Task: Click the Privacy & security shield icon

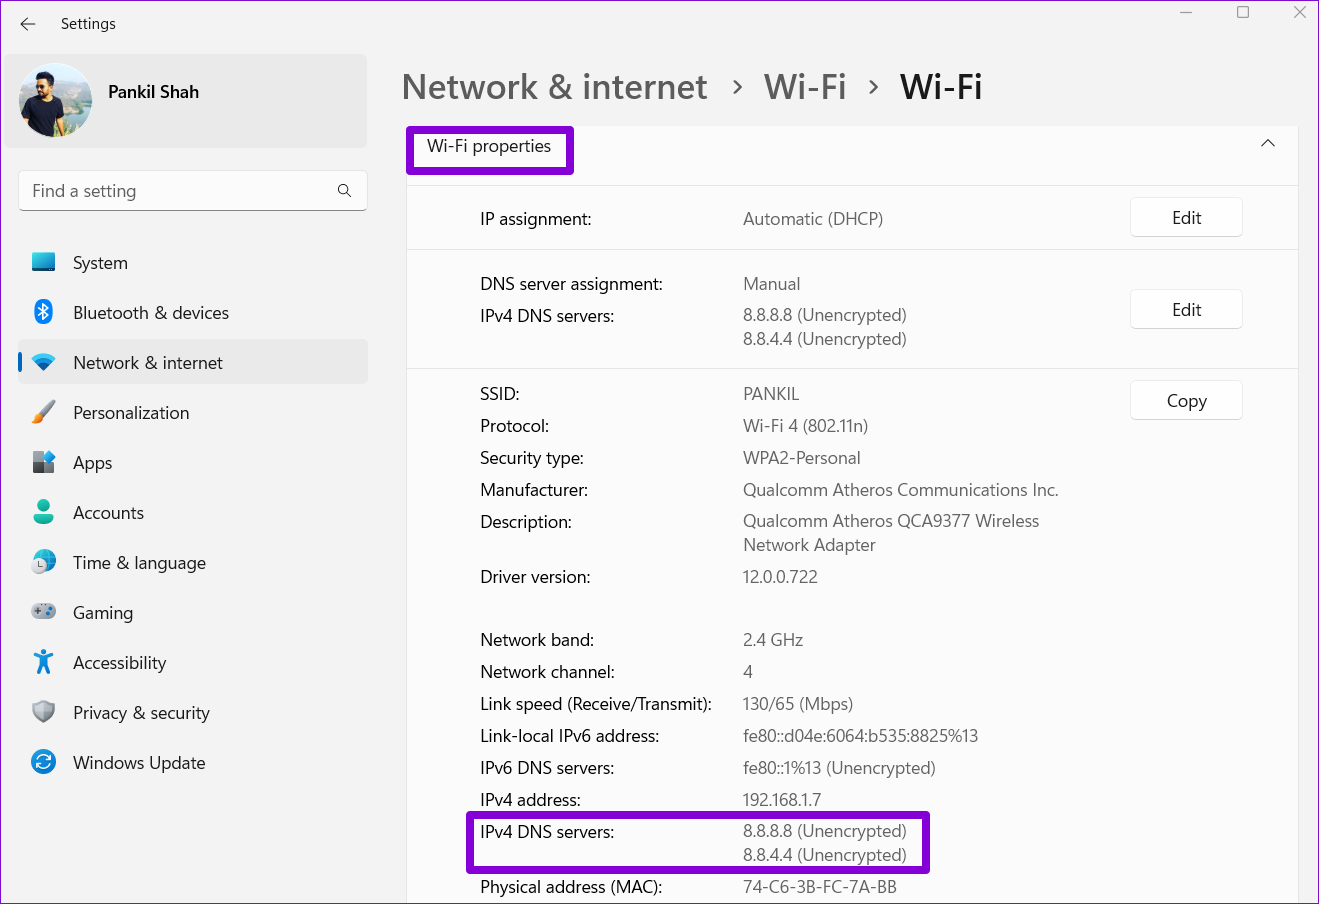Action: tap(43, 712)
